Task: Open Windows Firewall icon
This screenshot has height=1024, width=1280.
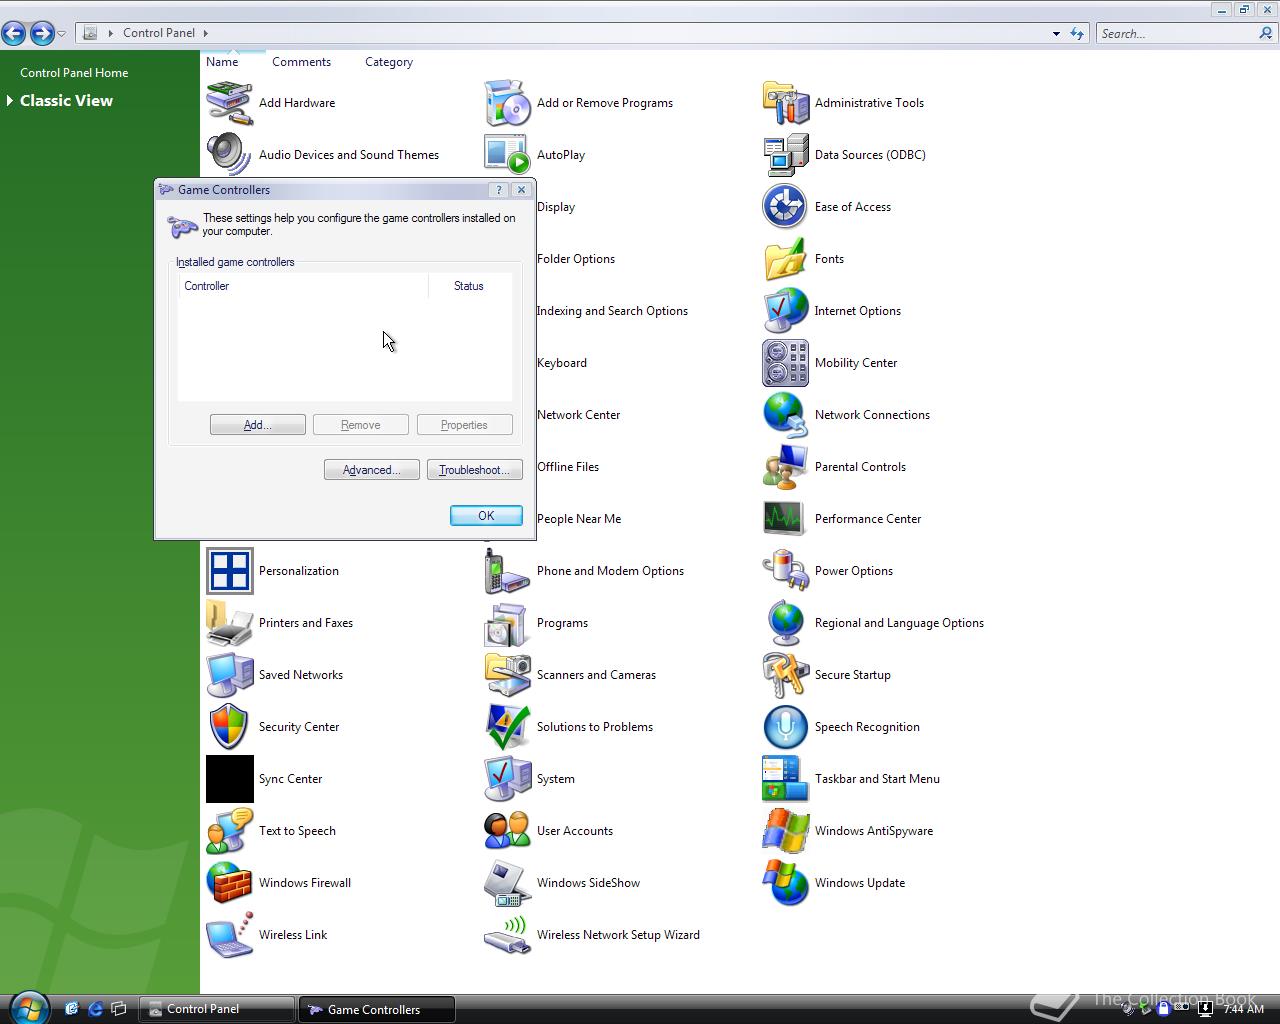Action: [229, 883]
